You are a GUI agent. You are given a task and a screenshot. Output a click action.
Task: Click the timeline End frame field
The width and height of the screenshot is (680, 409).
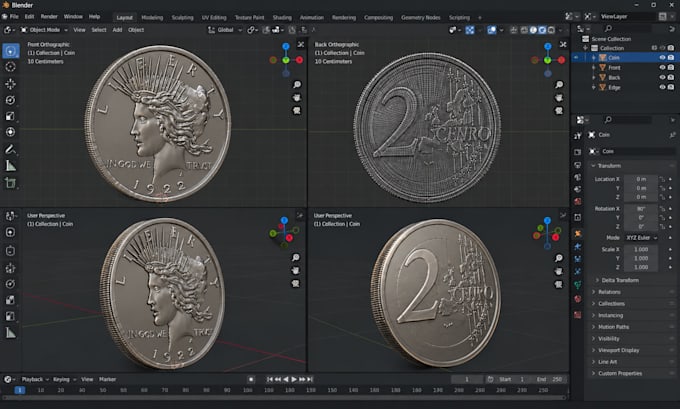tap(549, 380)
